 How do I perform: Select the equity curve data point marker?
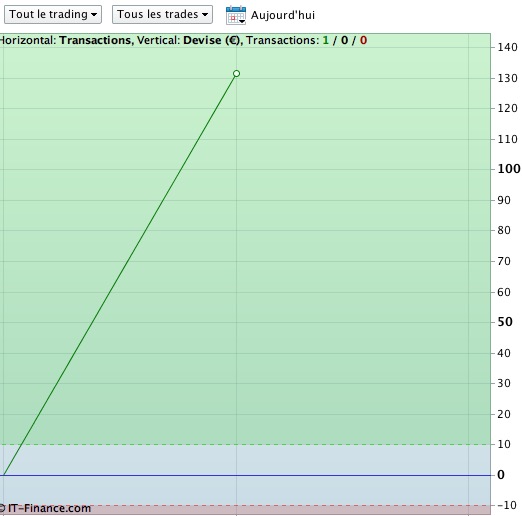[236, 73]
